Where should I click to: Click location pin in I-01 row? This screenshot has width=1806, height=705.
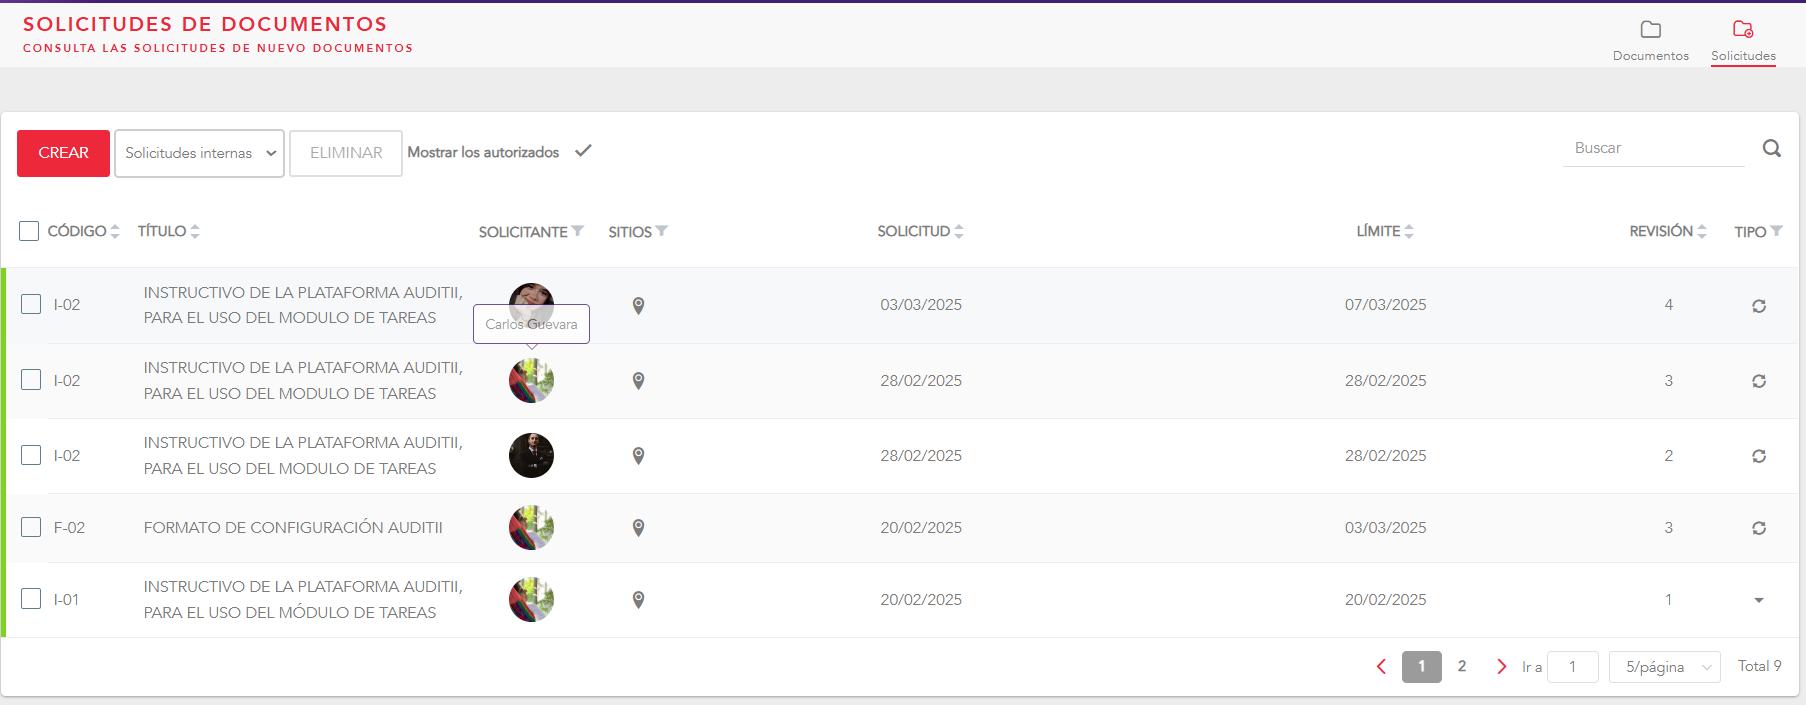click(638, 600)
